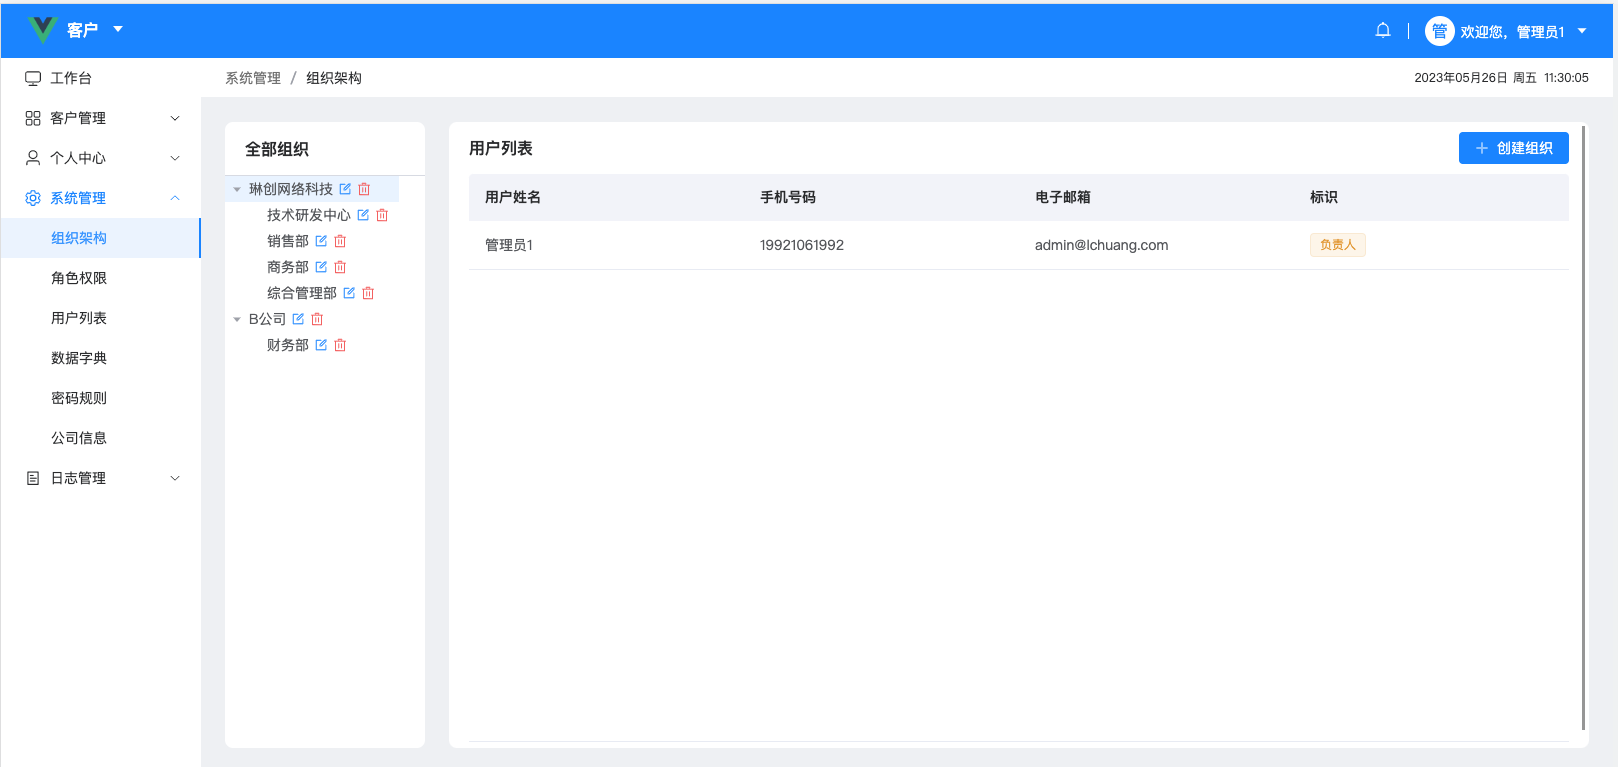Click 用户姓名 column header
This screenshot has width=1618, height=767.
point(513,197)
